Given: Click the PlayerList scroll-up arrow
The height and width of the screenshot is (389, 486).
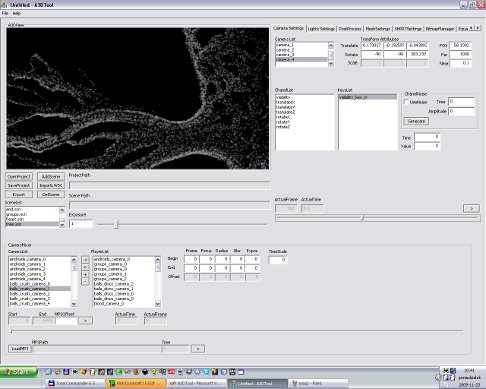Looking at the screenshot, I should (x=158, y=260).
